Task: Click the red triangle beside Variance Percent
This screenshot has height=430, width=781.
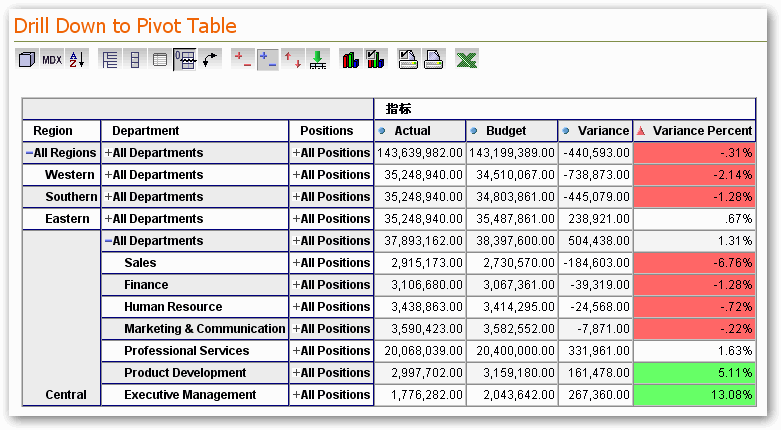Action: [x=642, y=131]
